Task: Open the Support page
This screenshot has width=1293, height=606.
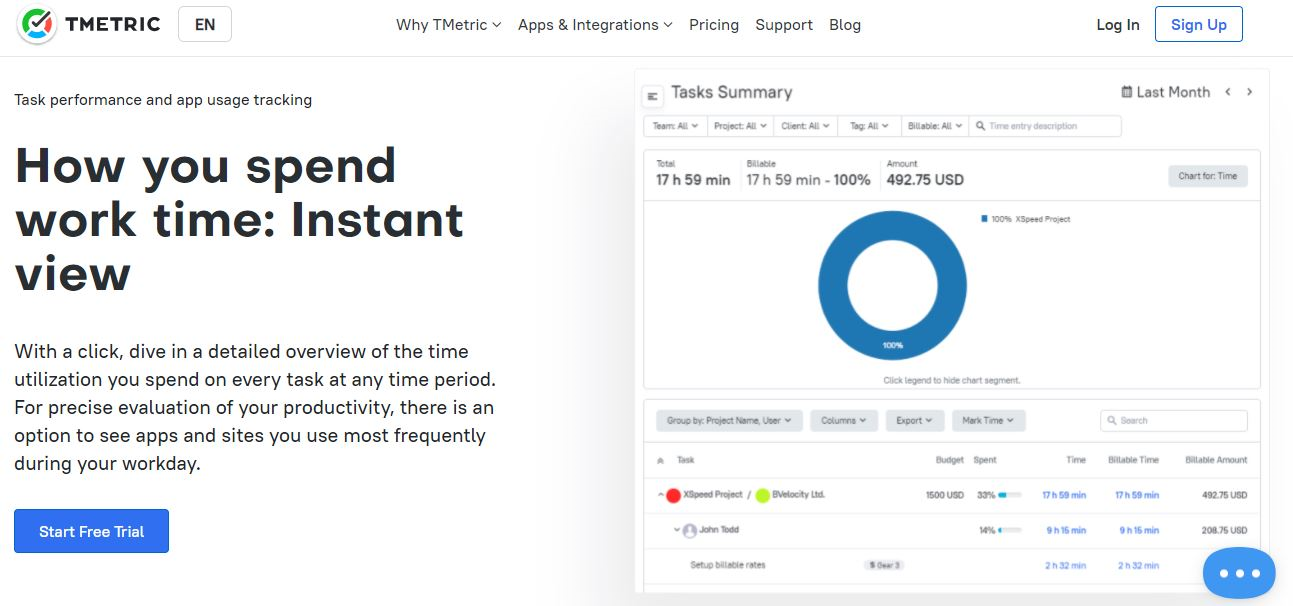Action: (x=784, y=25)
